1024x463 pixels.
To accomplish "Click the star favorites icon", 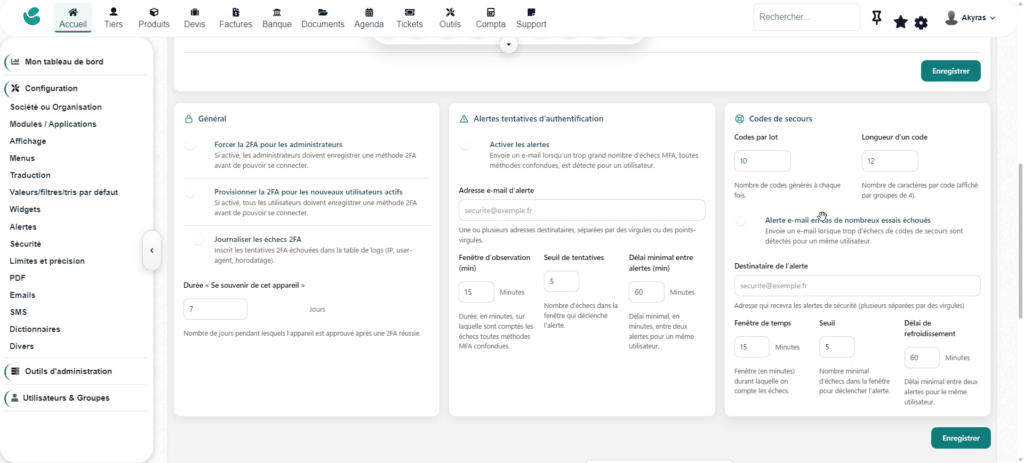I will 901,22.
